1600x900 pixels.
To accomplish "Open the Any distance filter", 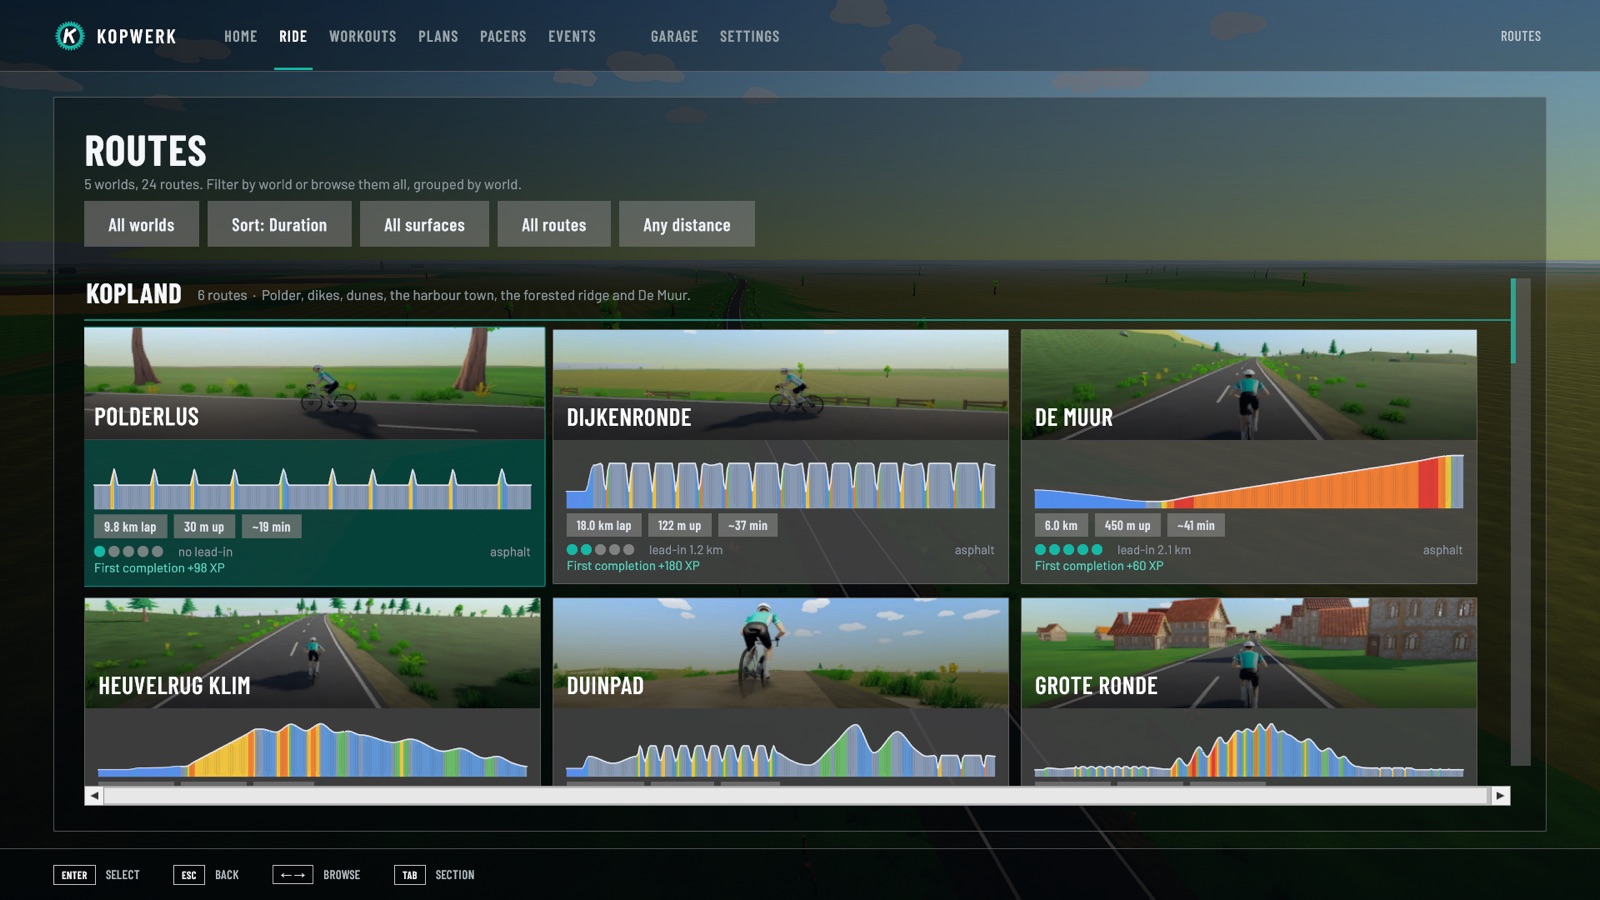I will (686, 224).
